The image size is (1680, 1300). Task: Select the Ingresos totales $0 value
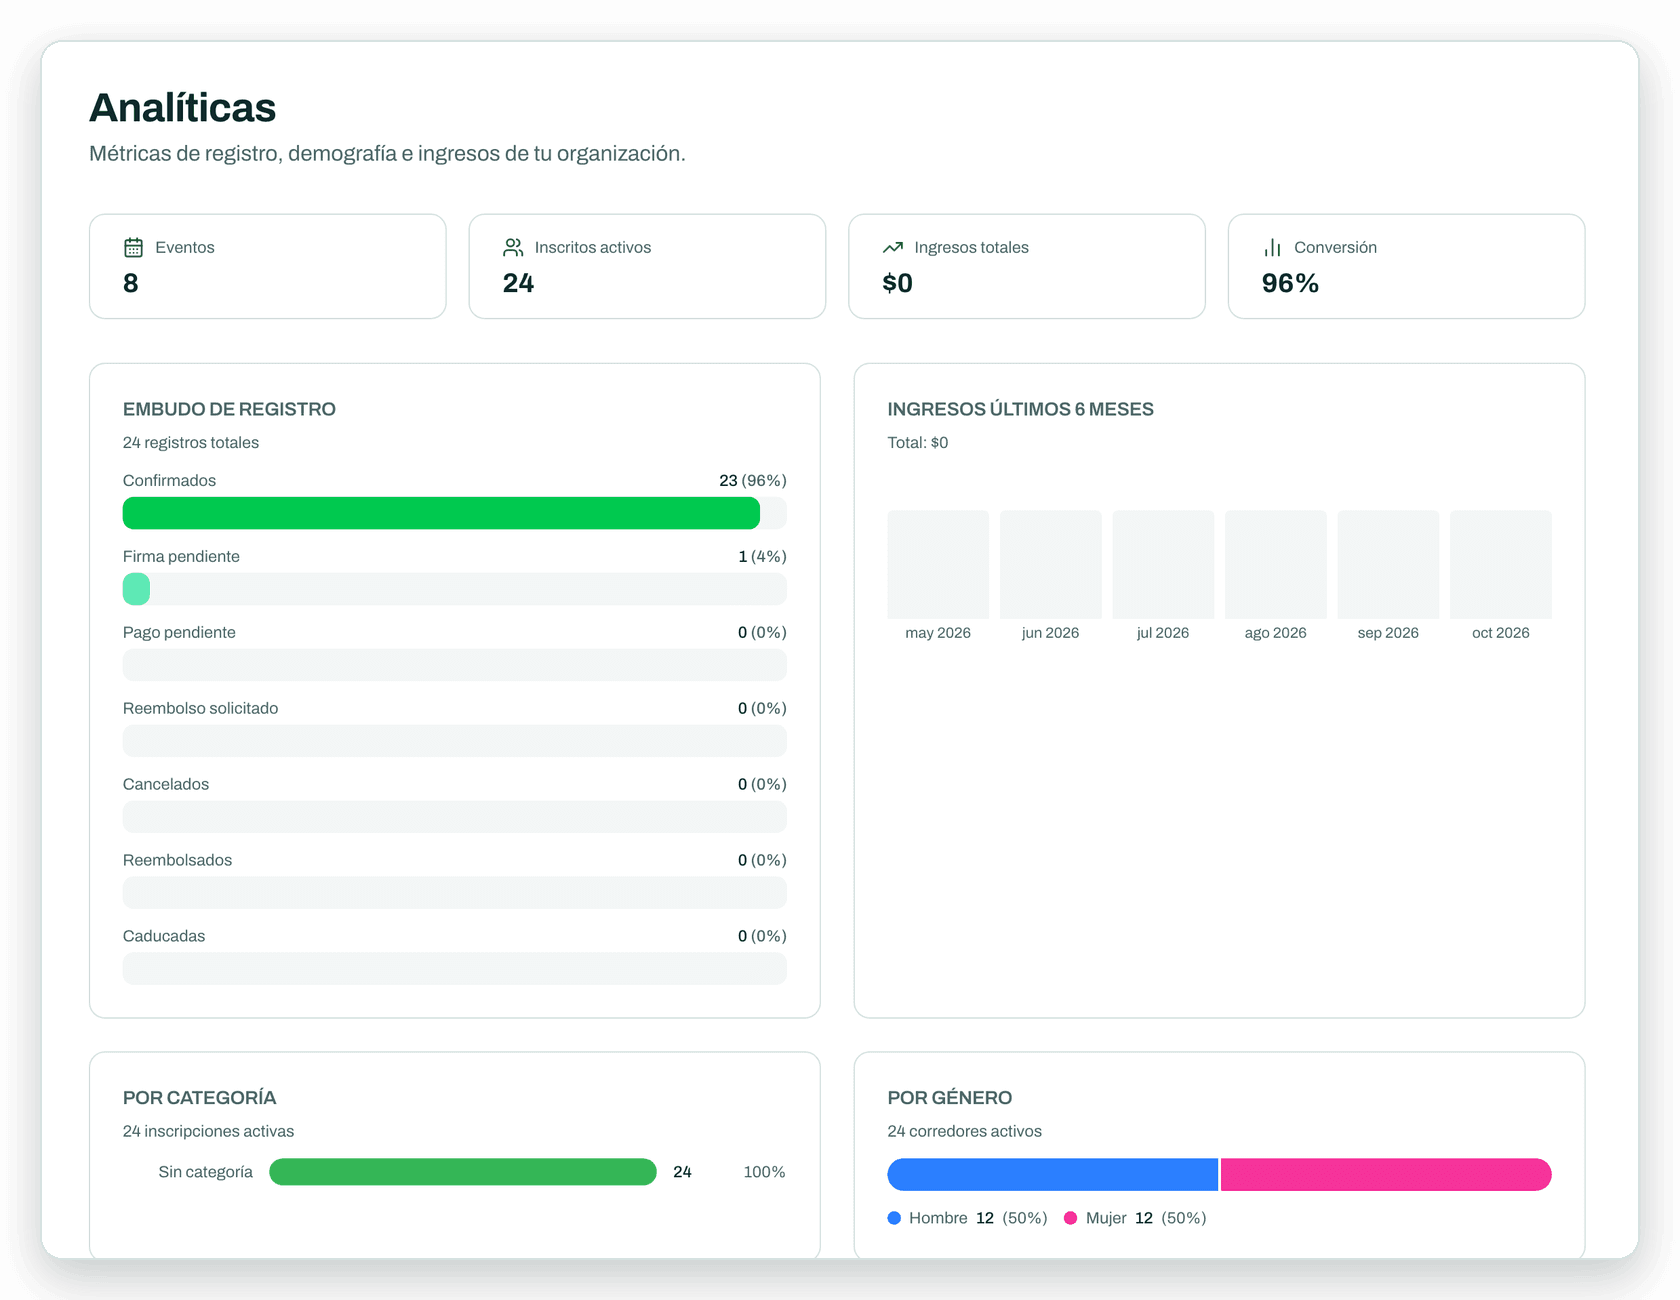pos(897,283)
